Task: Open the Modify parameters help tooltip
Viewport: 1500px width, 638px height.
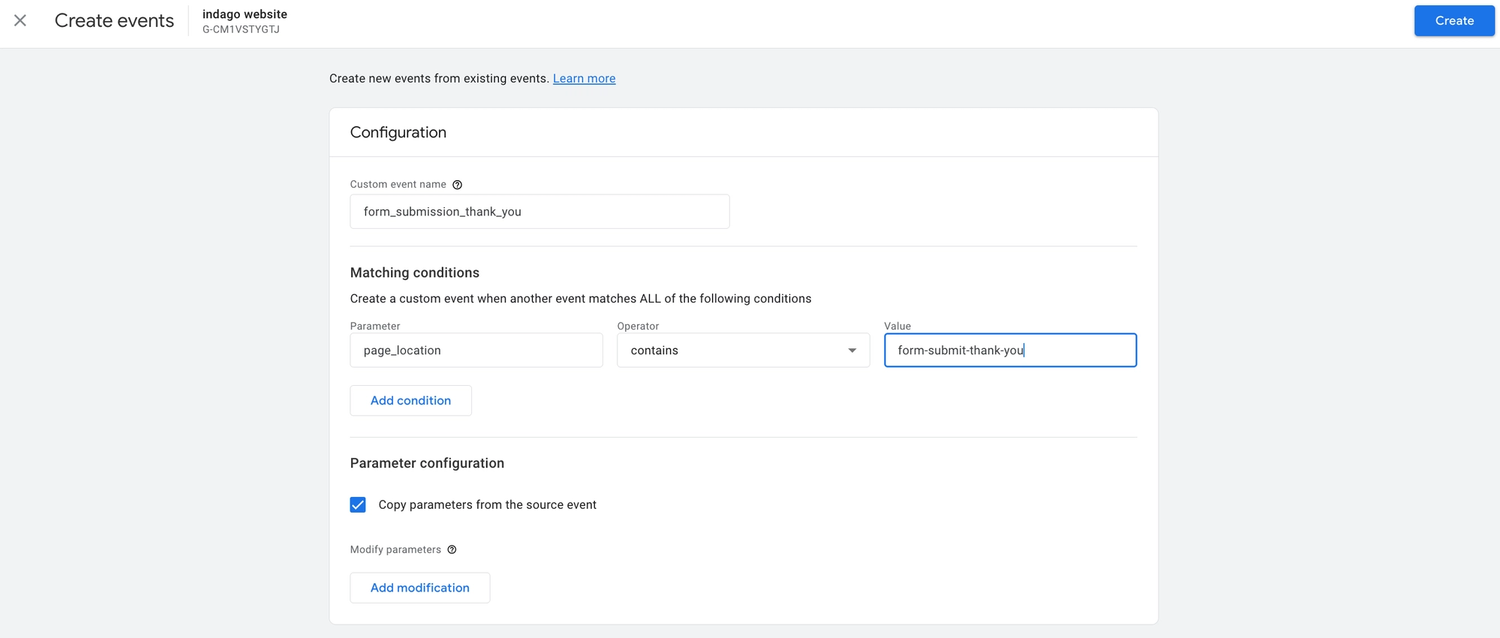Action: 451,549
